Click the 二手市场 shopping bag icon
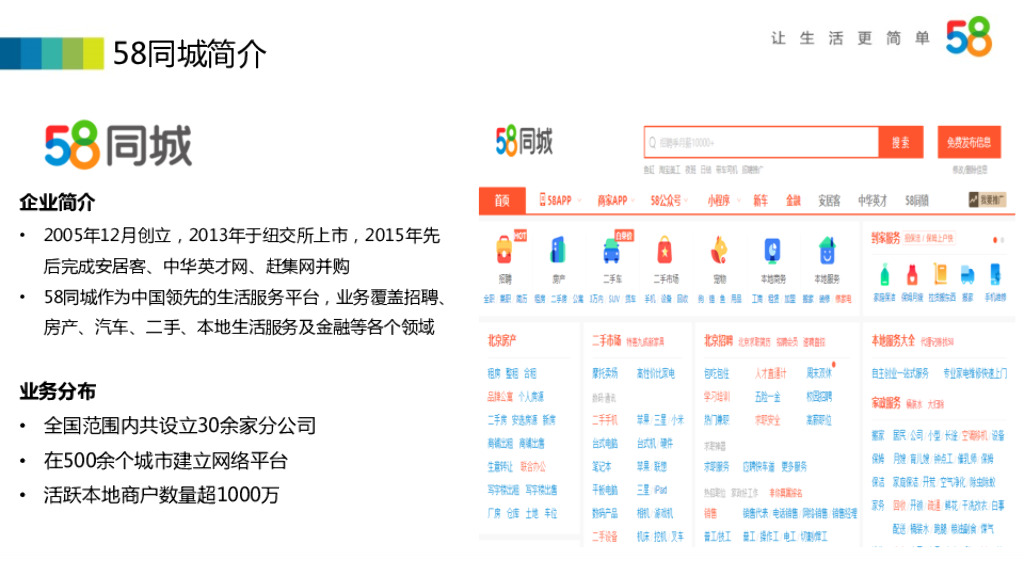The width and height of the screenshot is (1024, 576). pos(665,250)
